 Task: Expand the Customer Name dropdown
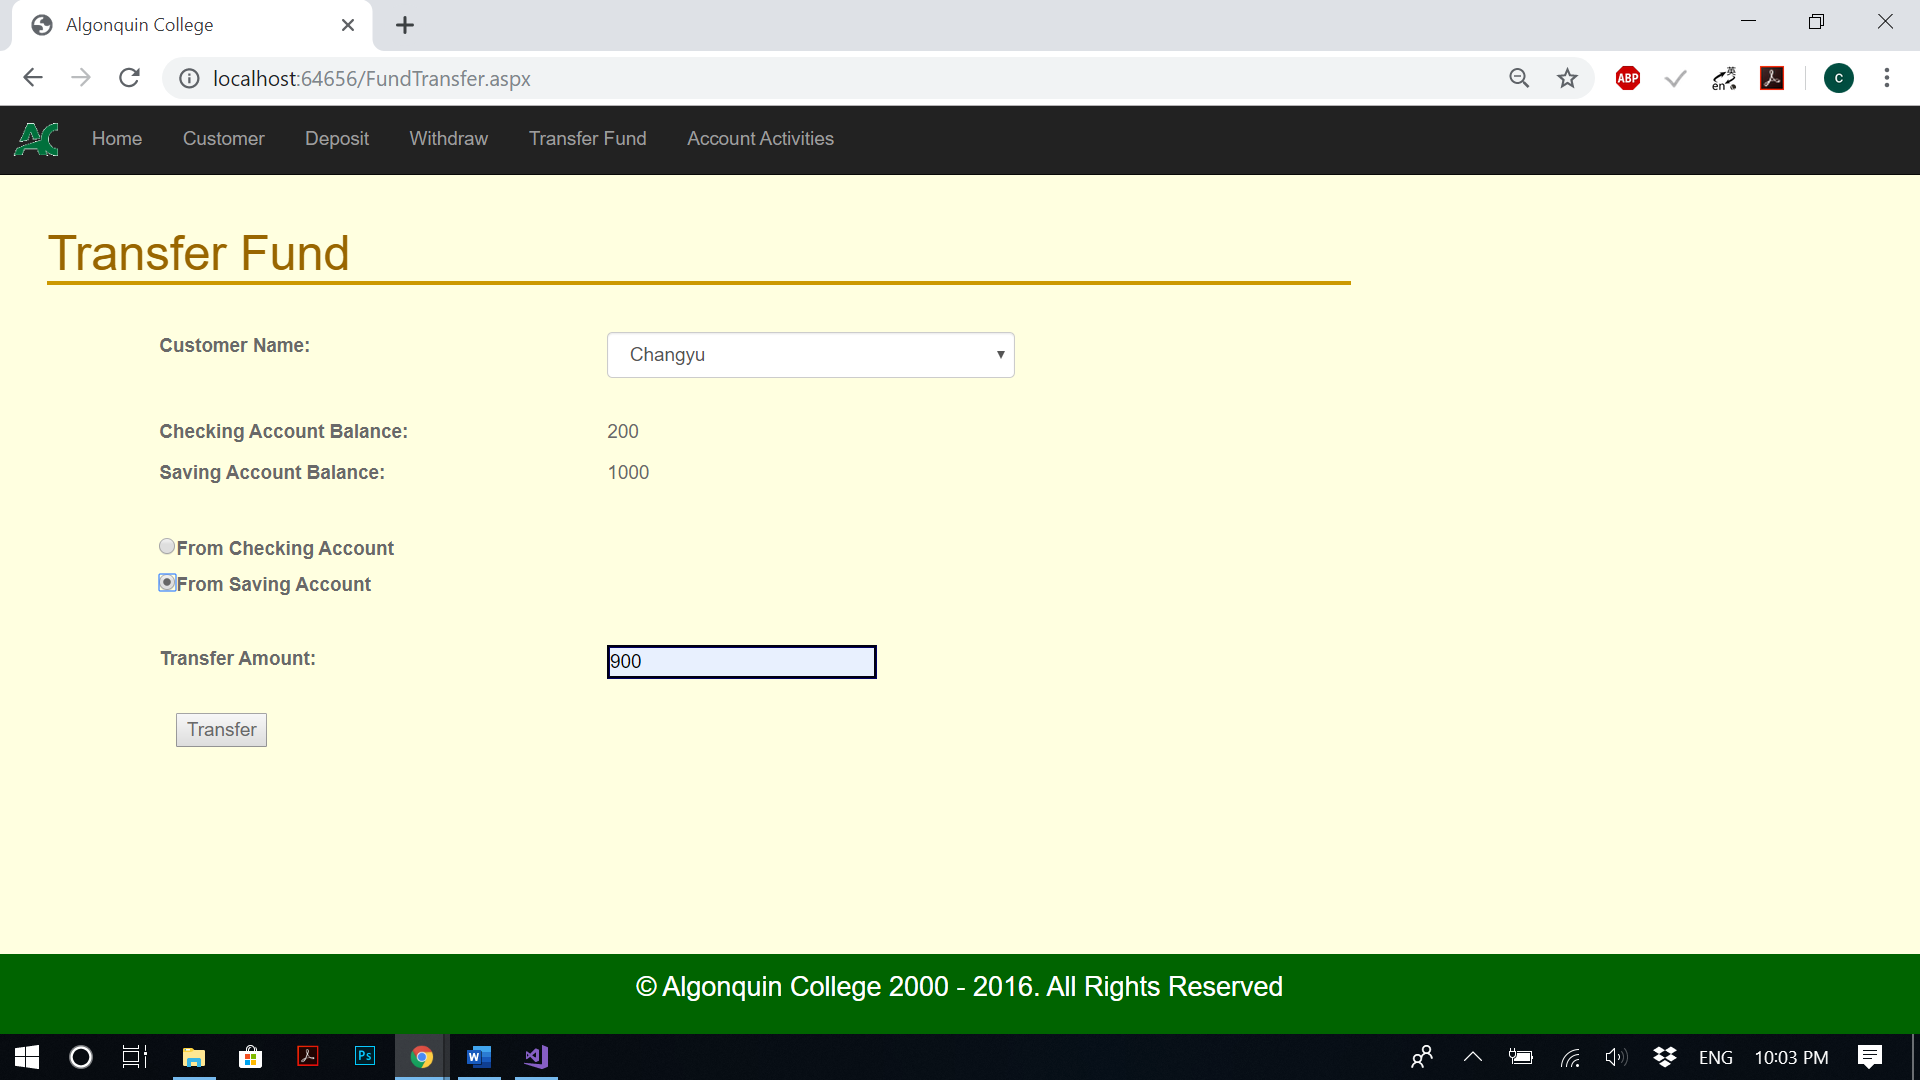tap(810, 355)
